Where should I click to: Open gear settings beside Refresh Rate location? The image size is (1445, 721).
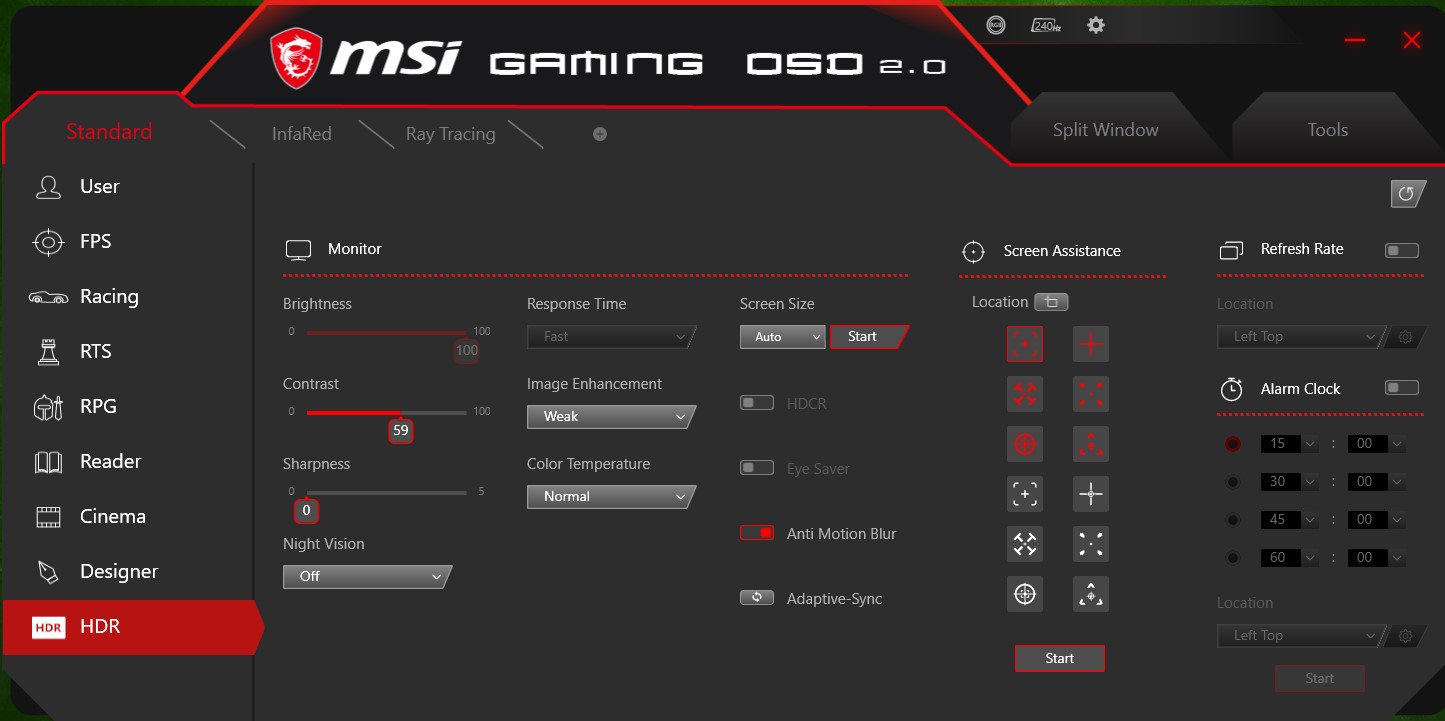click(1405, 337)
